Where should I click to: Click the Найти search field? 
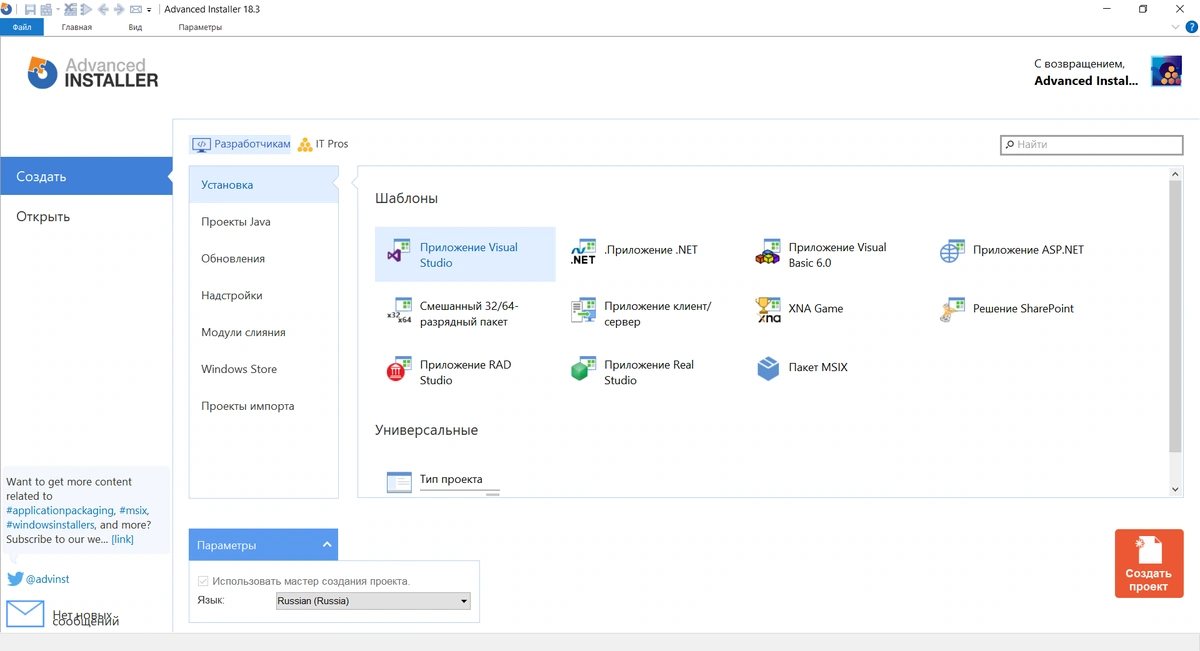1092,144
